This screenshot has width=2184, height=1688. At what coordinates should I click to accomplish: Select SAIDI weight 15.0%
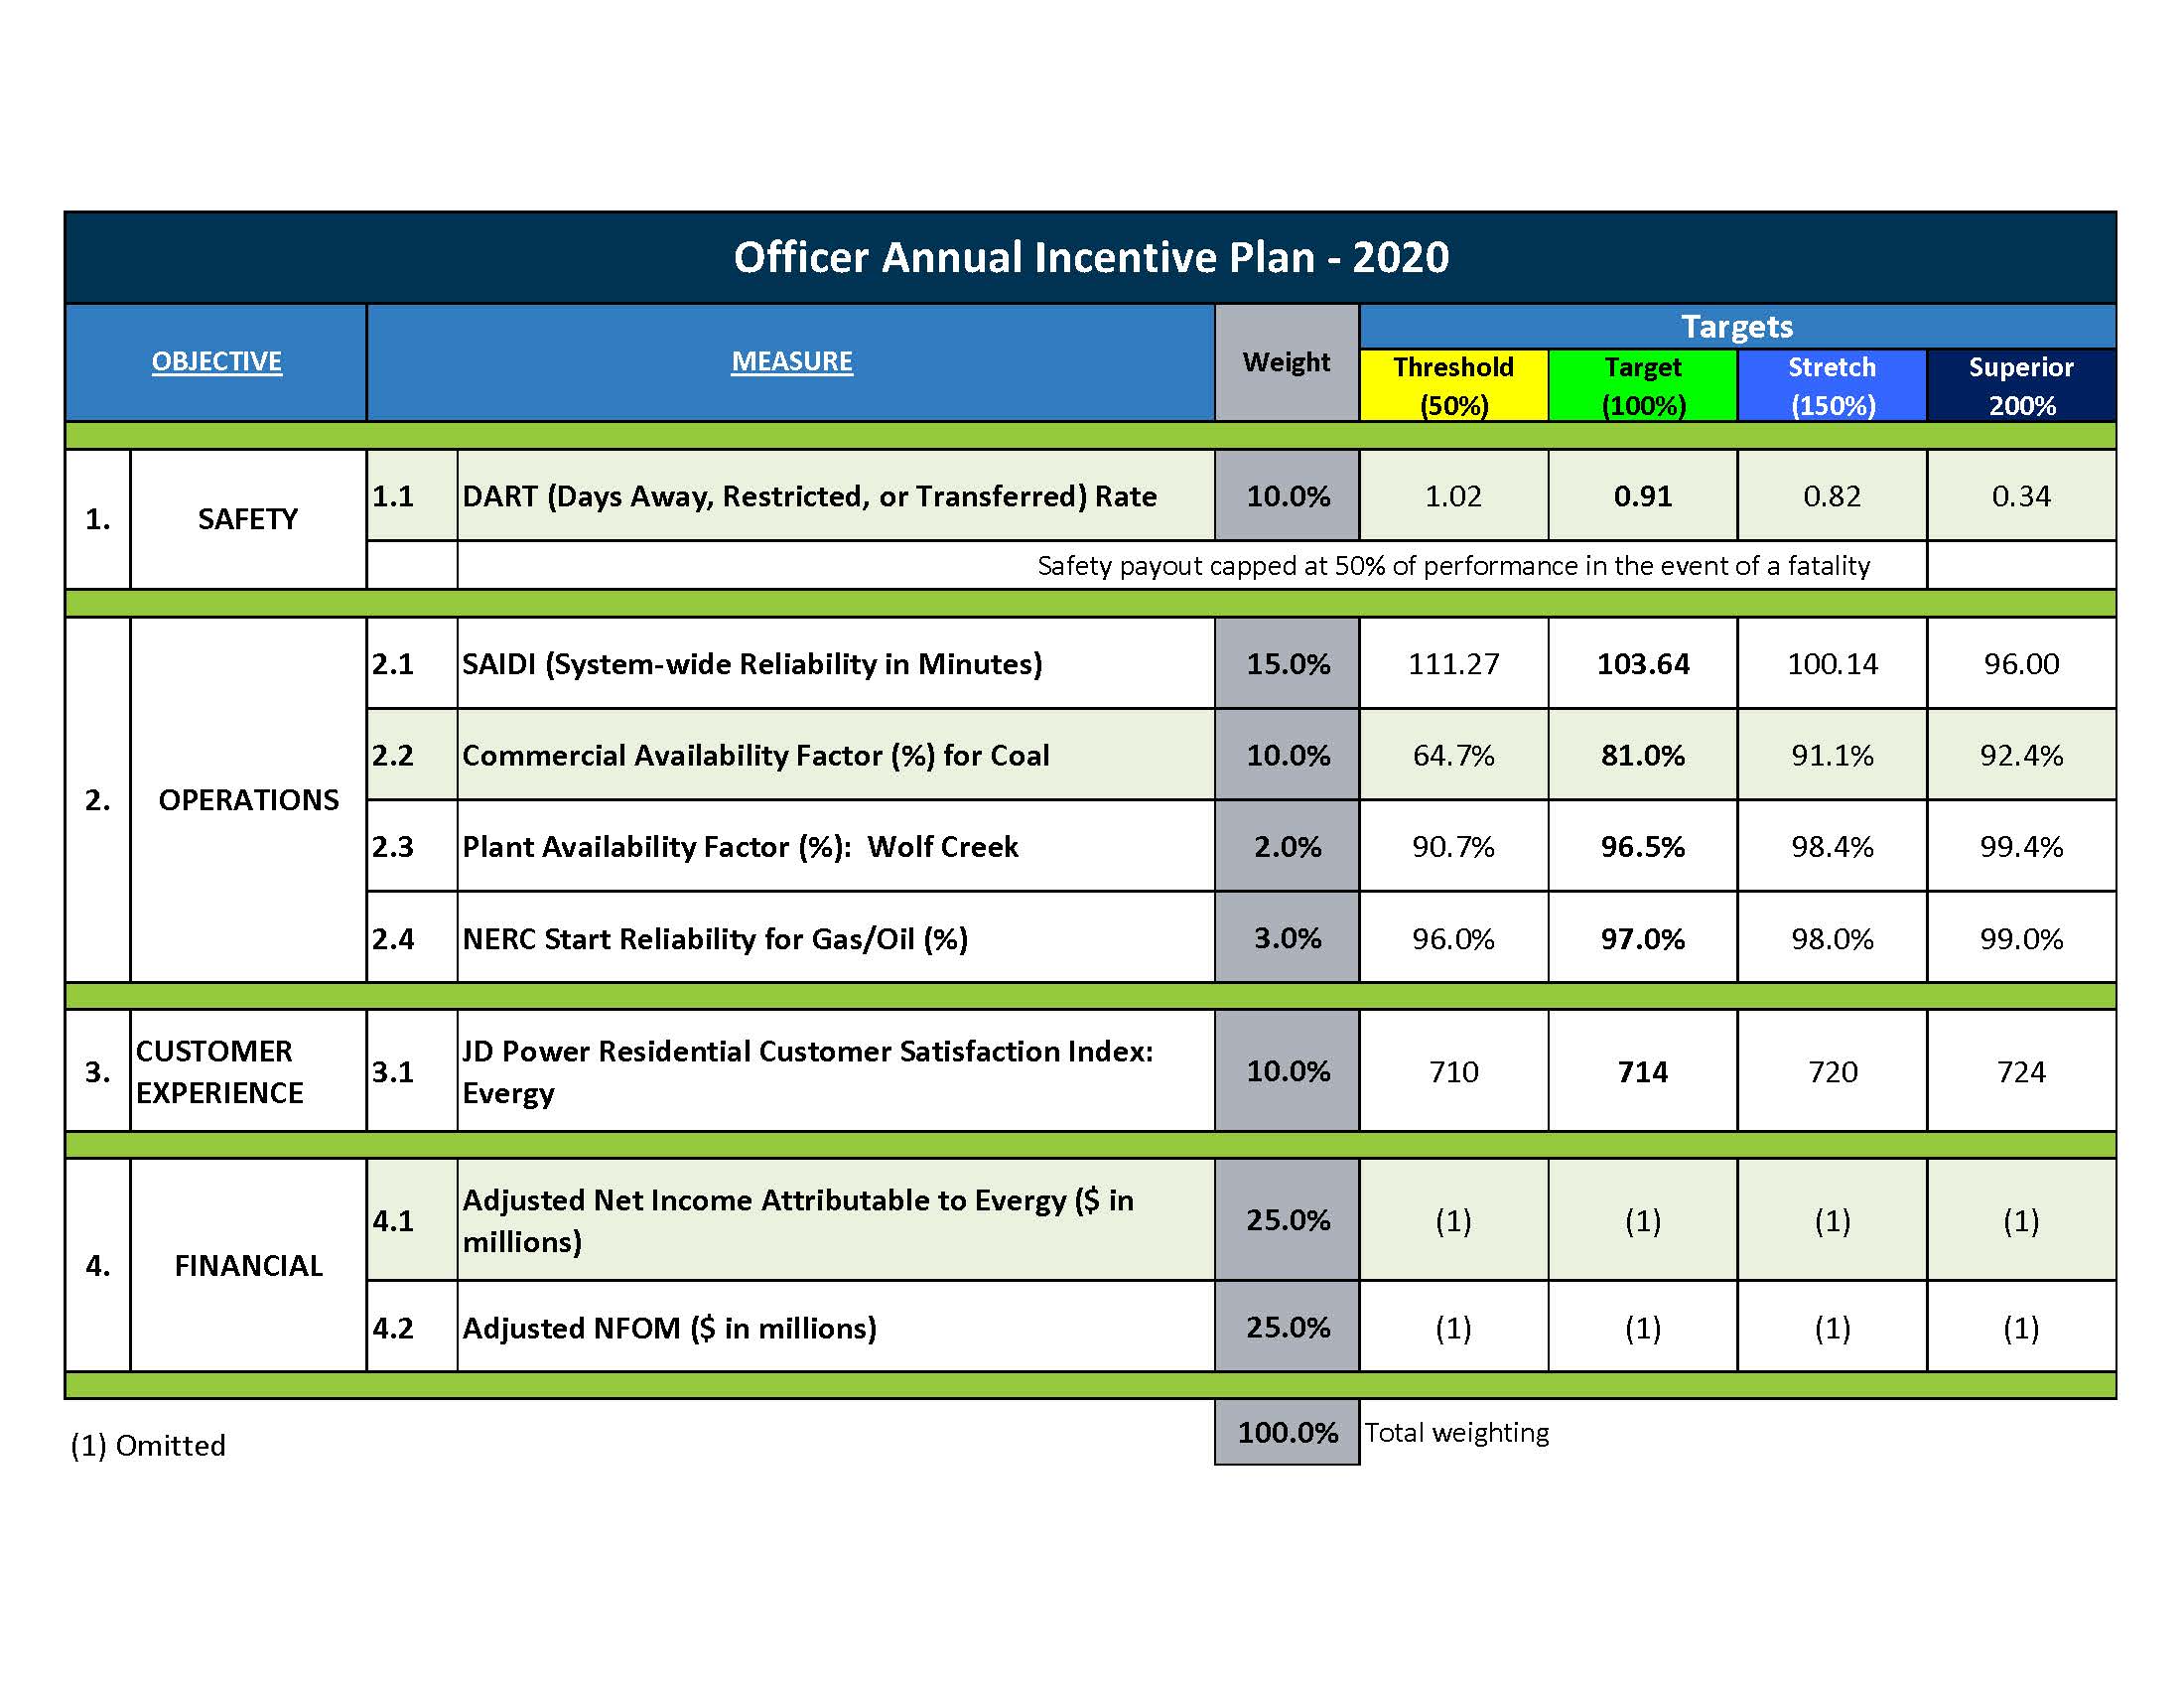(x=1286, y=664)
